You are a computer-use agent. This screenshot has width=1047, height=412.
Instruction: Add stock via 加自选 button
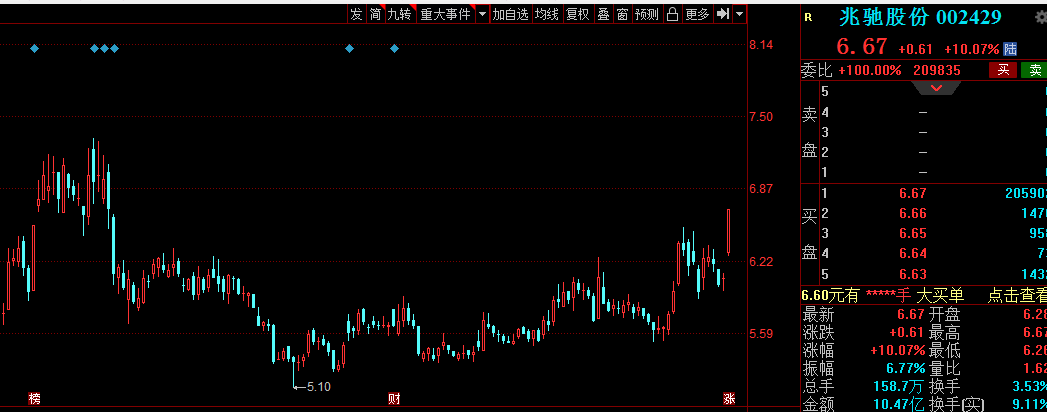point(510,14)
